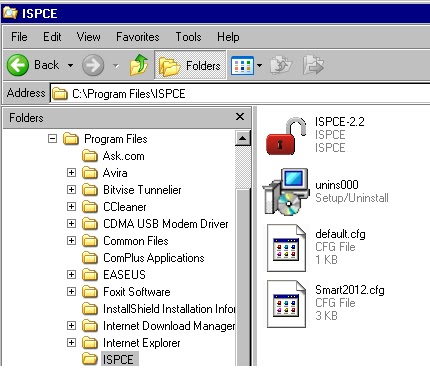Toggle the Folders pane button
Screen dimensions: 430x368
coord(190,65)
